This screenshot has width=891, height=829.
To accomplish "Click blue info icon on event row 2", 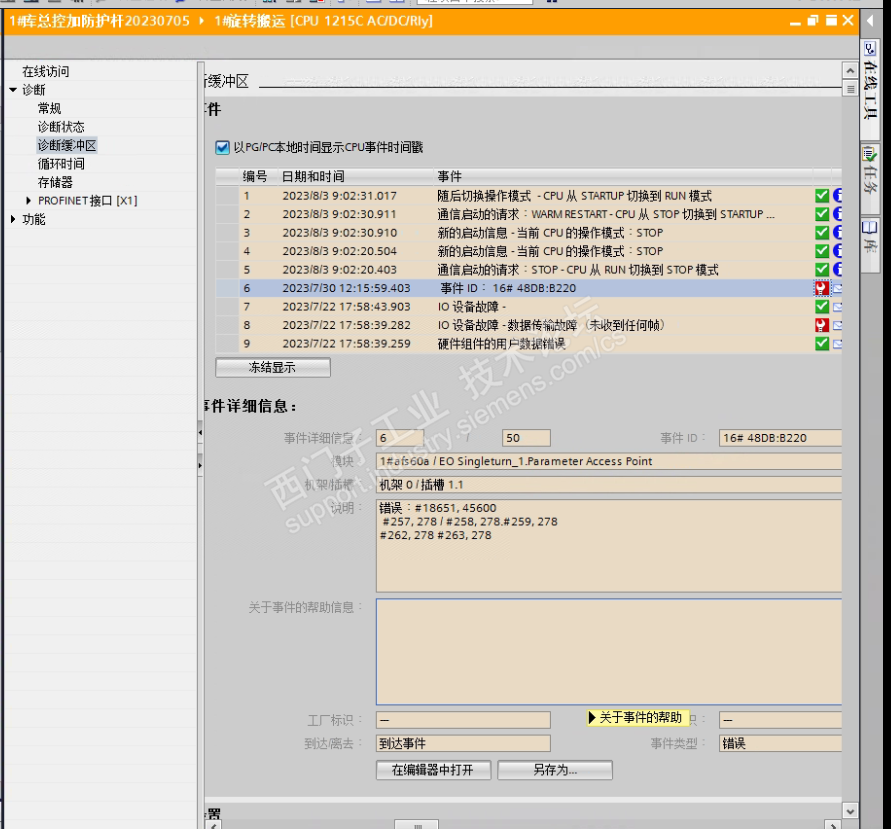I will [838, 214].
